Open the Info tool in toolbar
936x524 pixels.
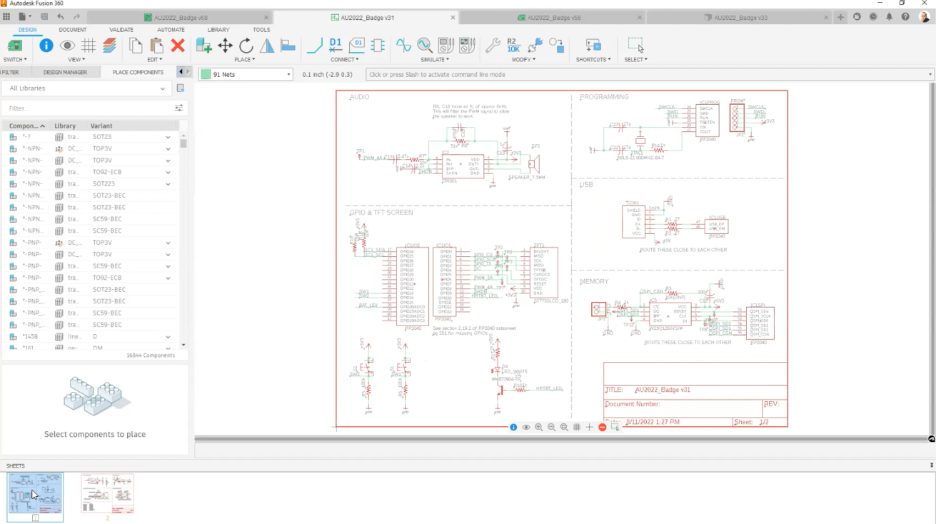[46, 45]
